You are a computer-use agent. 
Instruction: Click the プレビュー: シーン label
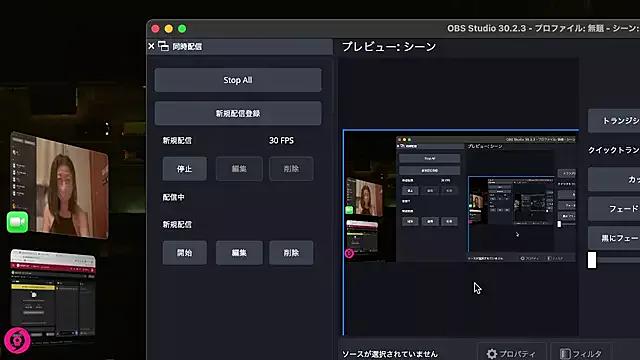pyautogui.click(x=389, y=47)
